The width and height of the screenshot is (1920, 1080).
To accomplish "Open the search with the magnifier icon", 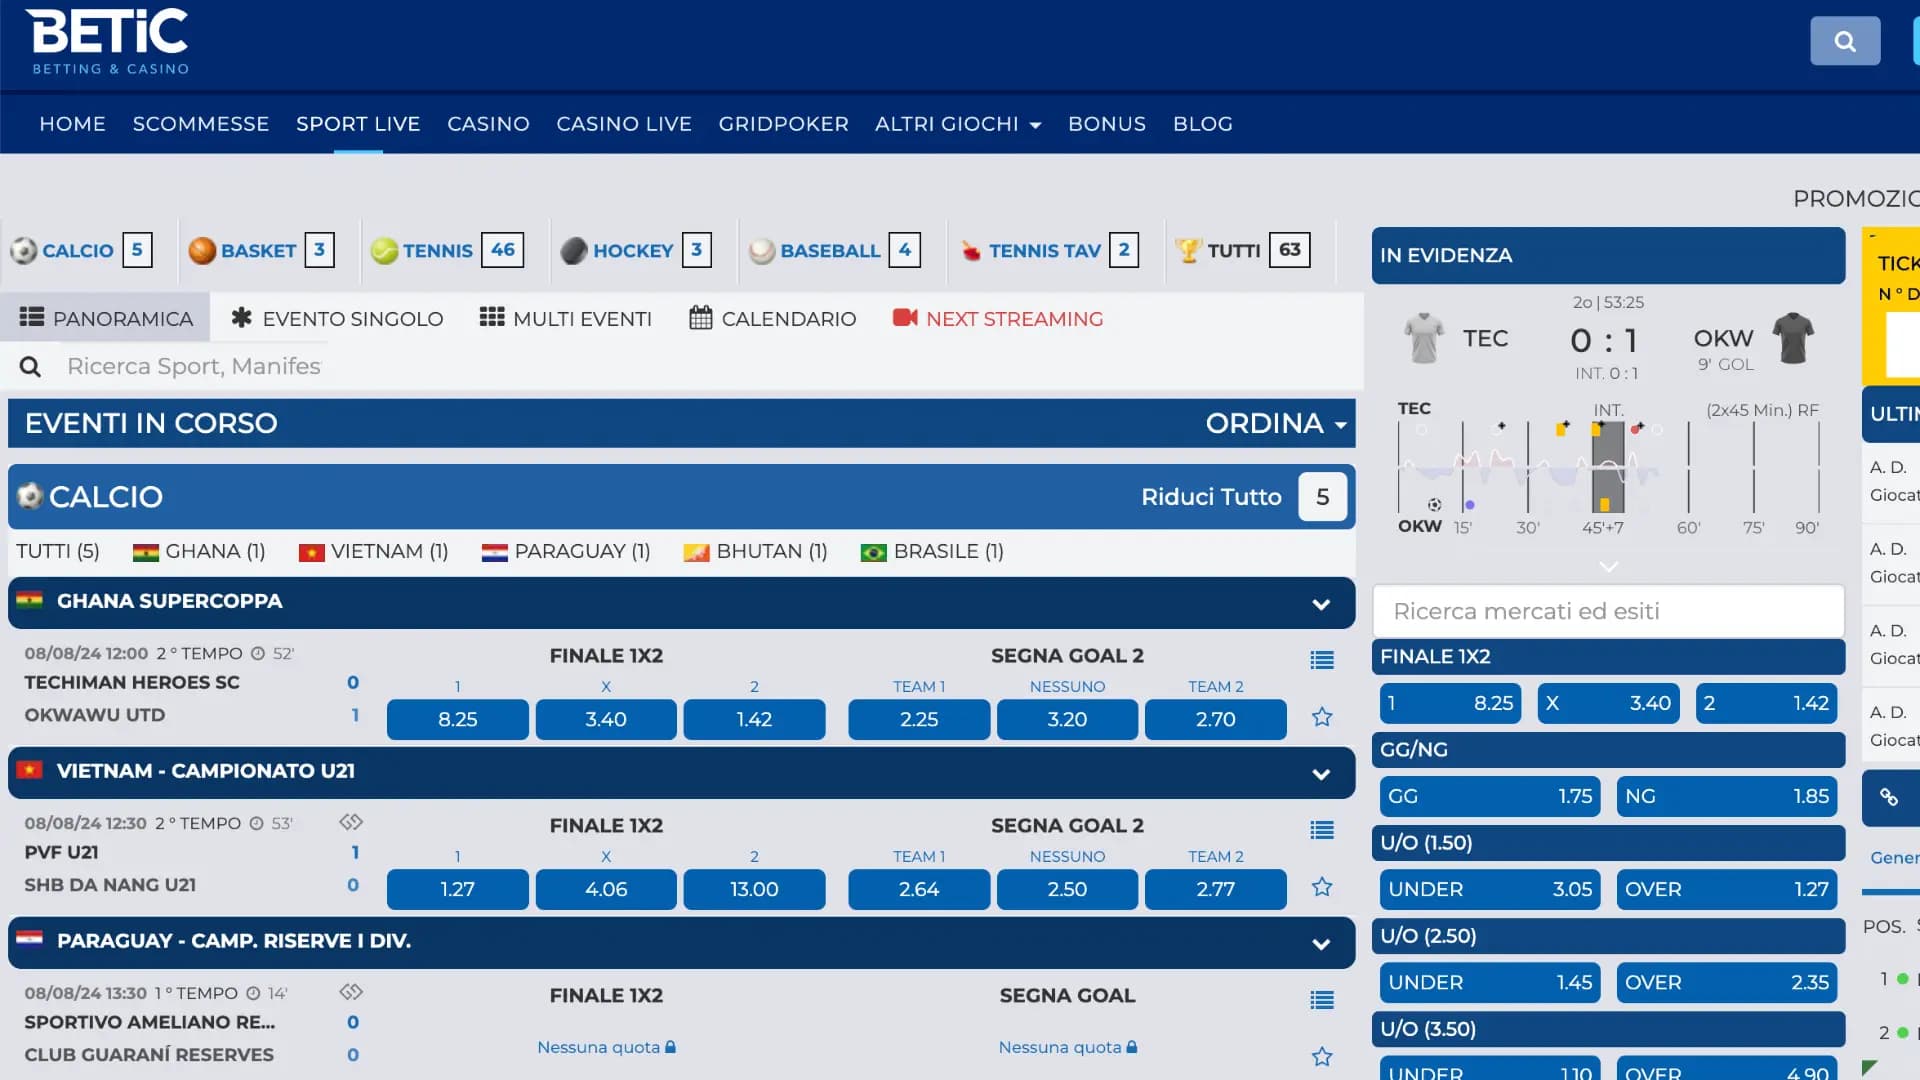I will [x=1844, y=41].
